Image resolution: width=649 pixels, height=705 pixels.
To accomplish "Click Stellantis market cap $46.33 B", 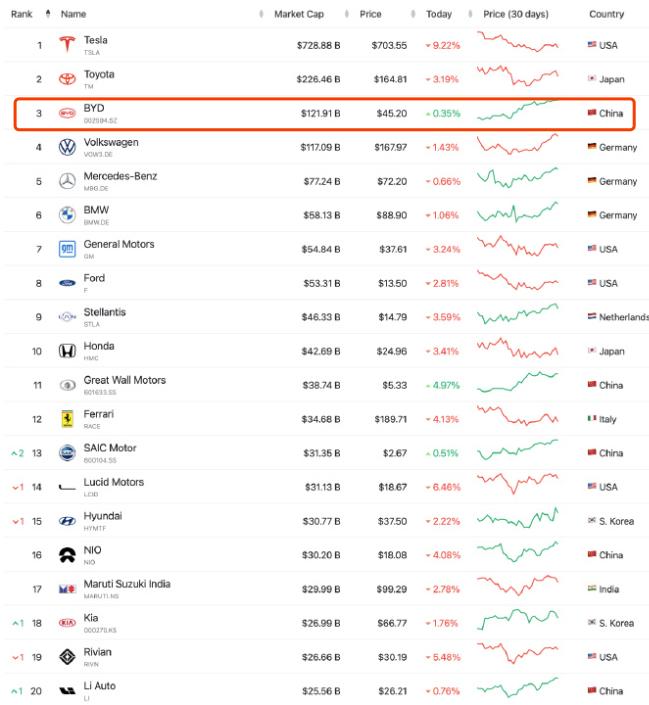I will pyautogui.click(x=321, y=317).
